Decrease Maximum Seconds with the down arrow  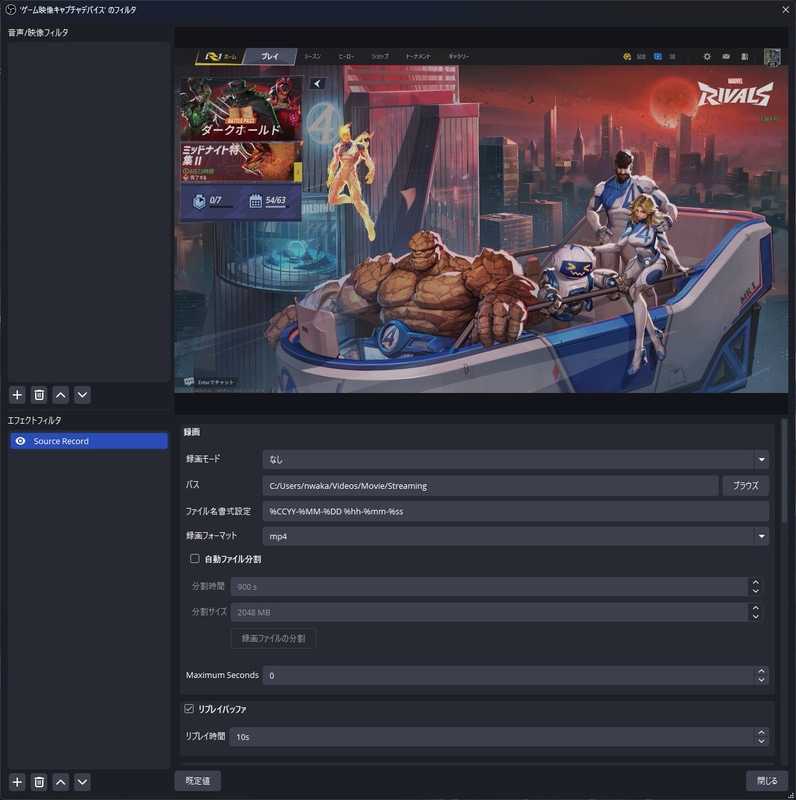[761, 680]
